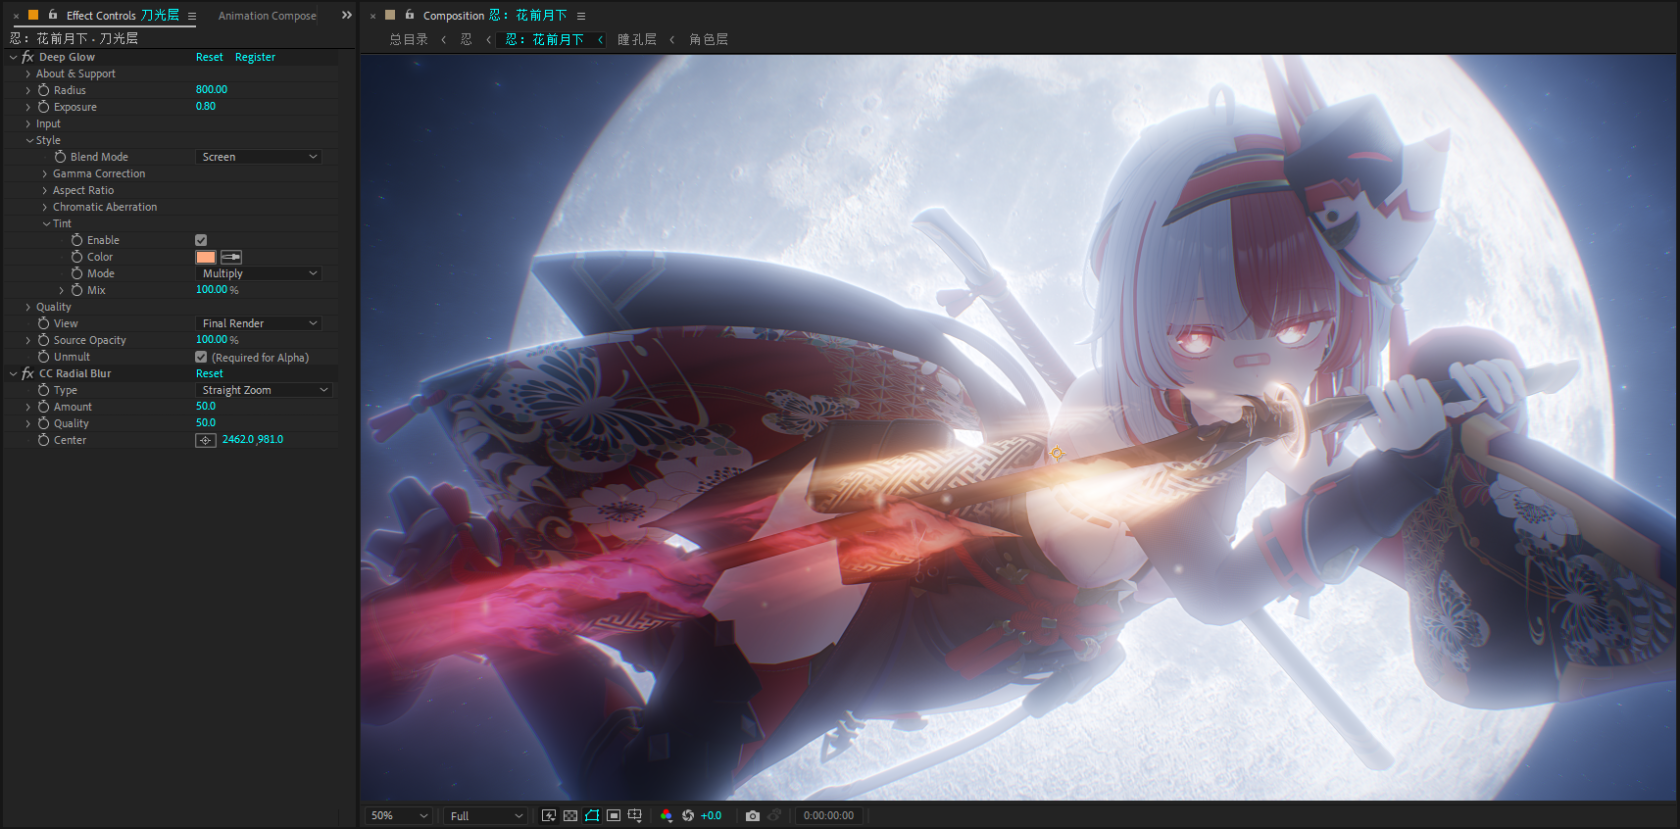
Task: Select the effect center point marker in viewer
Action: [1057, 453]
